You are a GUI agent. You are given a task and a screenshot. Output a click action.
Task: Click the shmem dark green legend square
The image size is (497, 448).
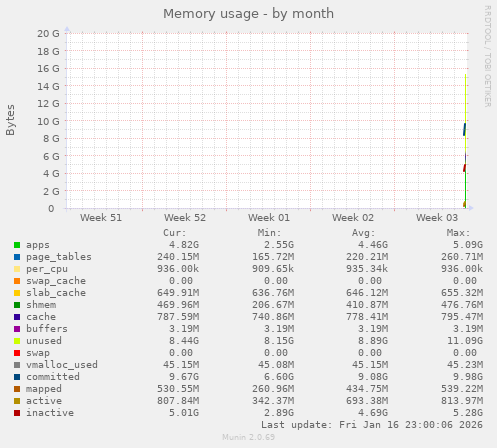17,305
